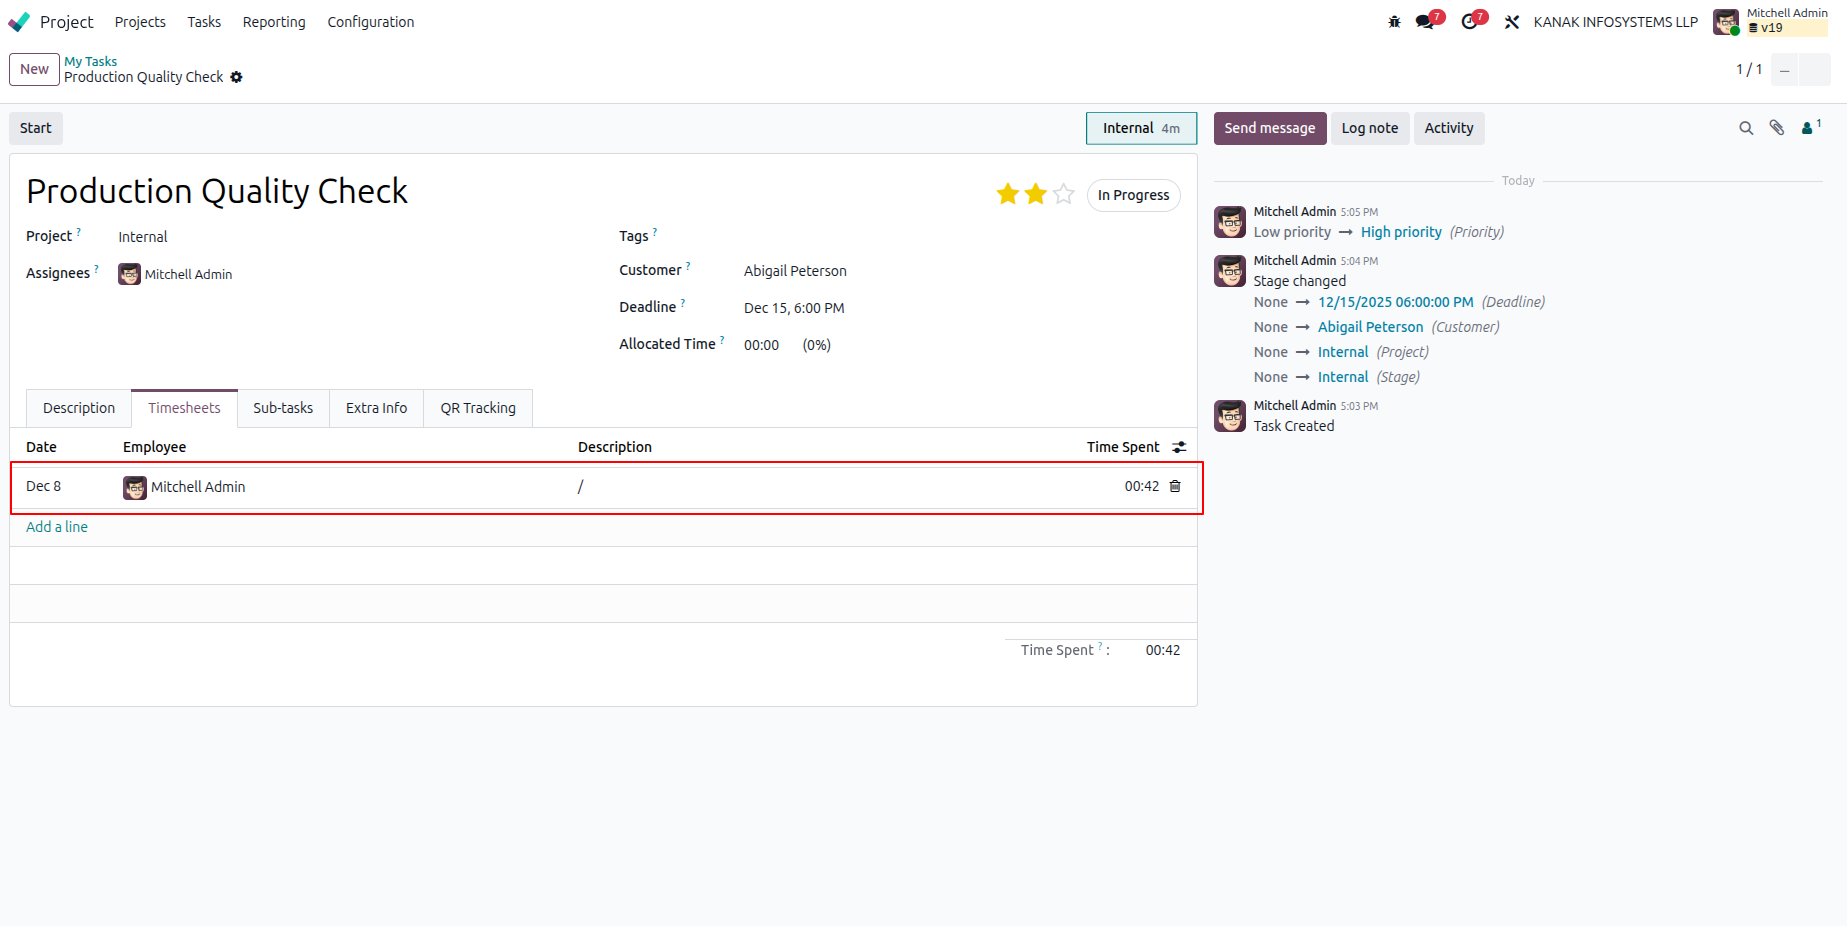Screen dimensions: 1847x926
Task: Edit the task title Production Quality Check
Action: pyautogui.click(x=217, y=191)
